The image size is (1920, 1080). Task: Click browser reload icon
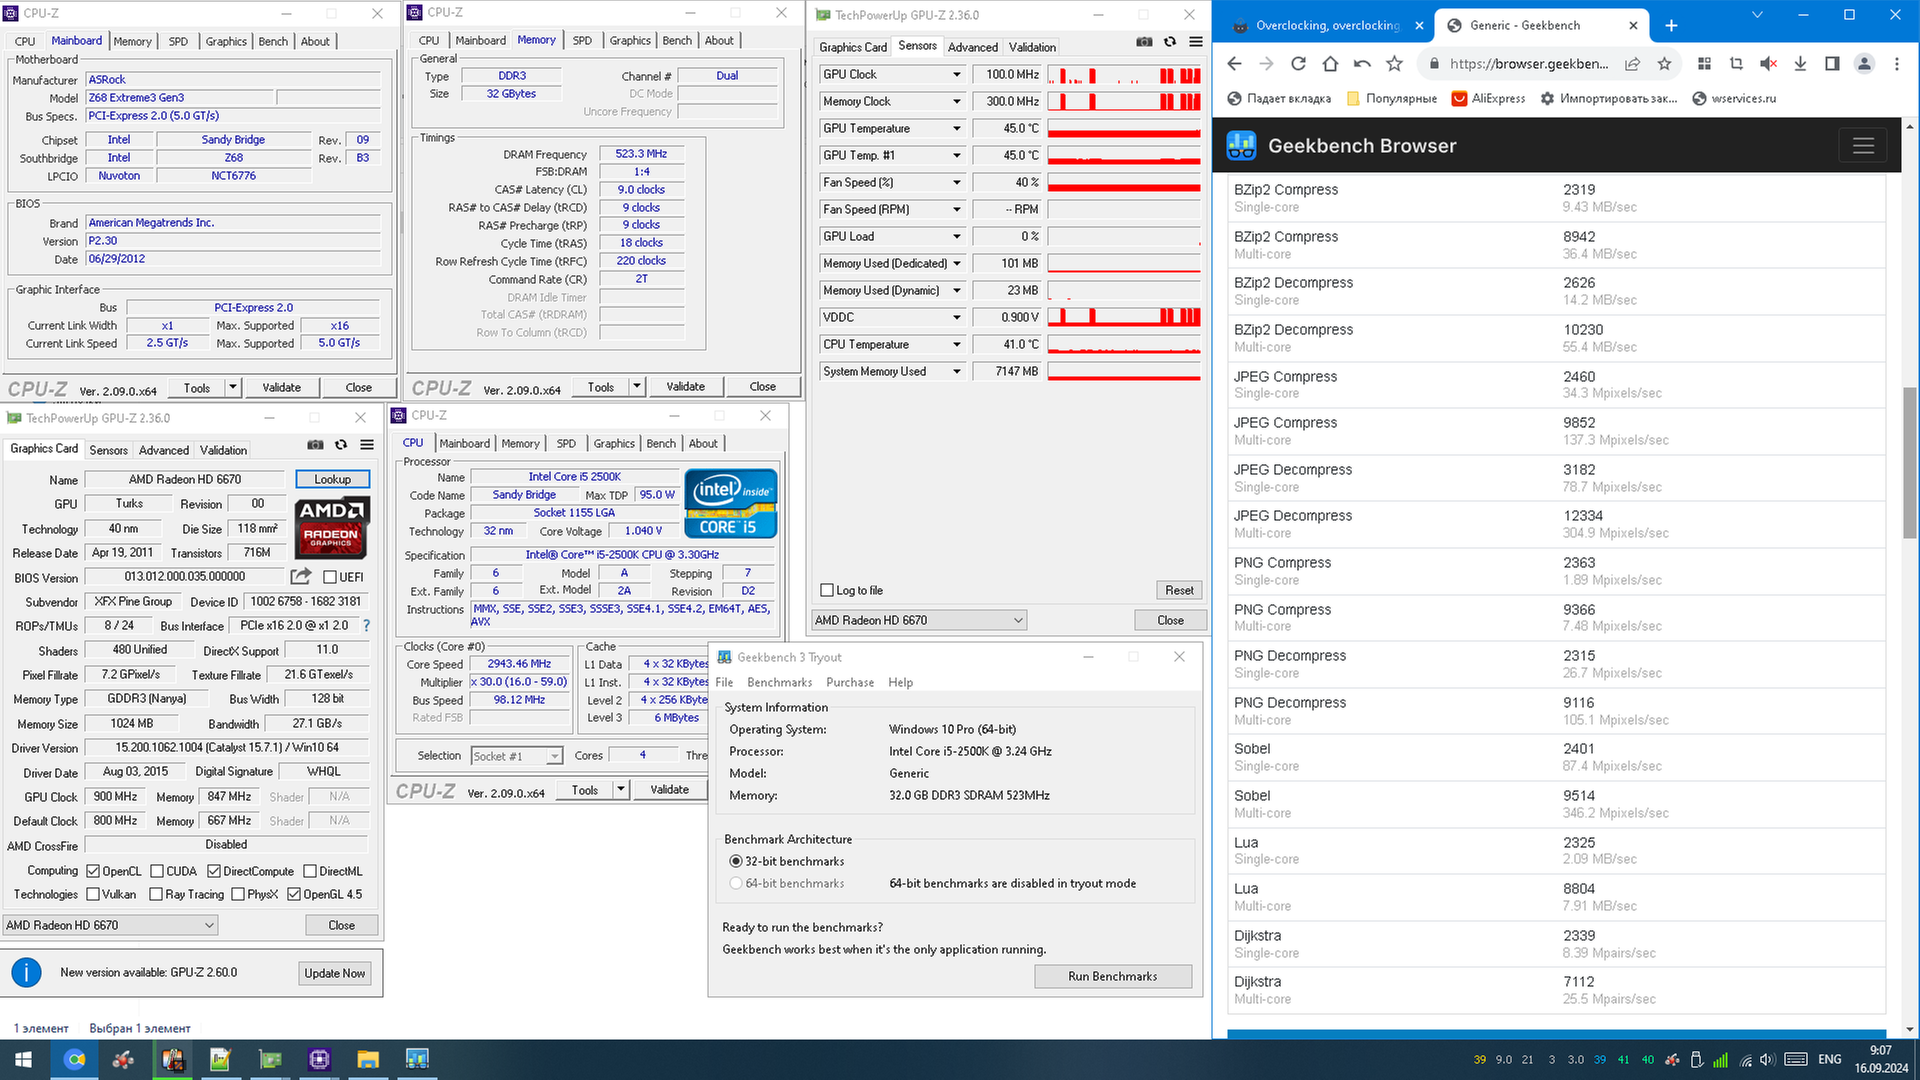point(1298,64)
